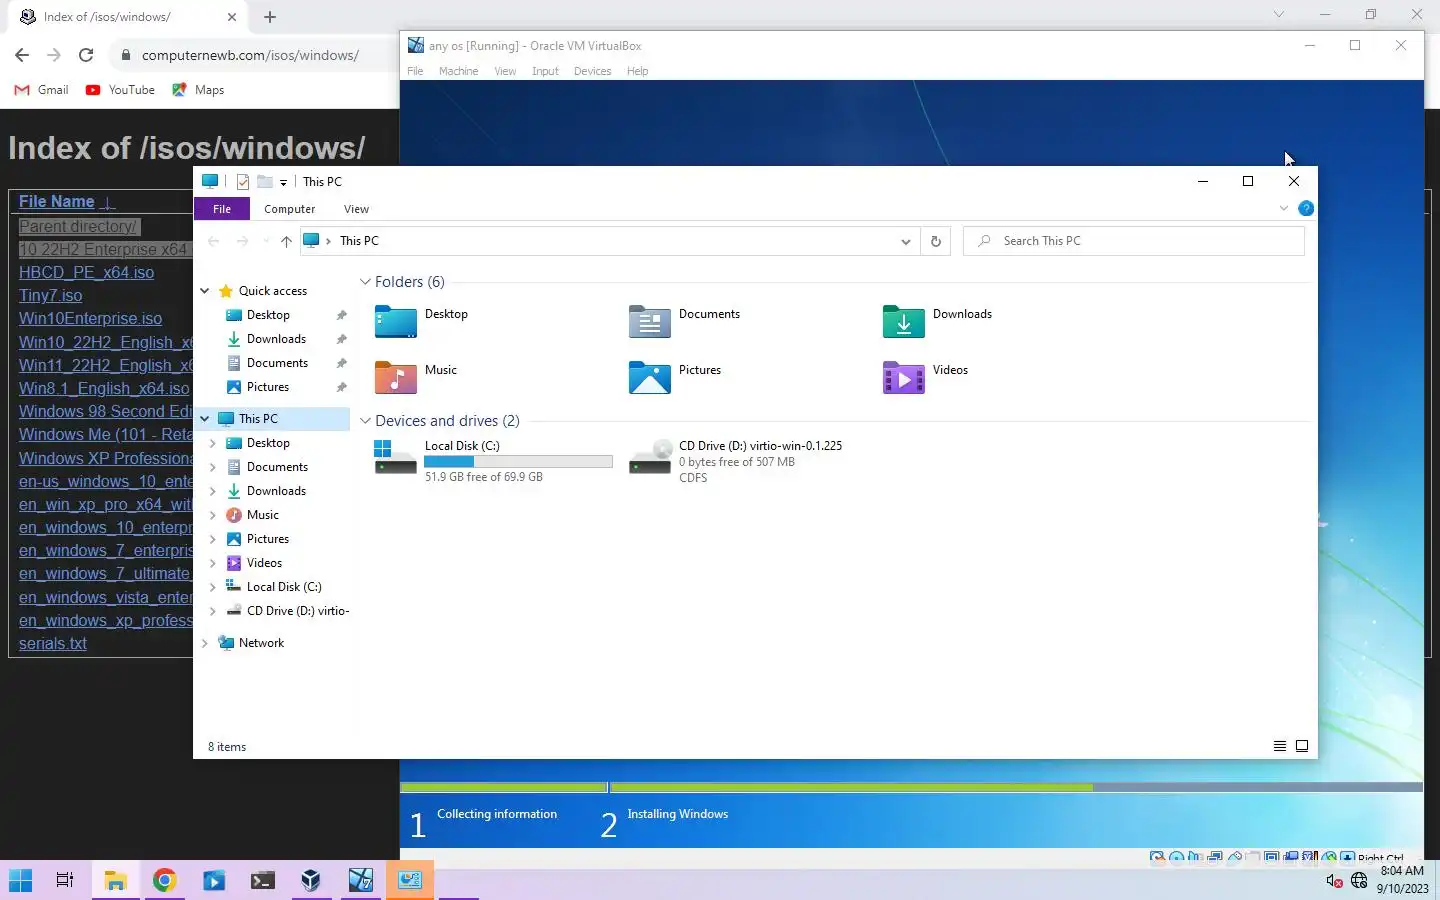The width and height of the screenshot is (1440, 900).
Task: Click the Refresh button beside the address bar
Action: (936, 241)
